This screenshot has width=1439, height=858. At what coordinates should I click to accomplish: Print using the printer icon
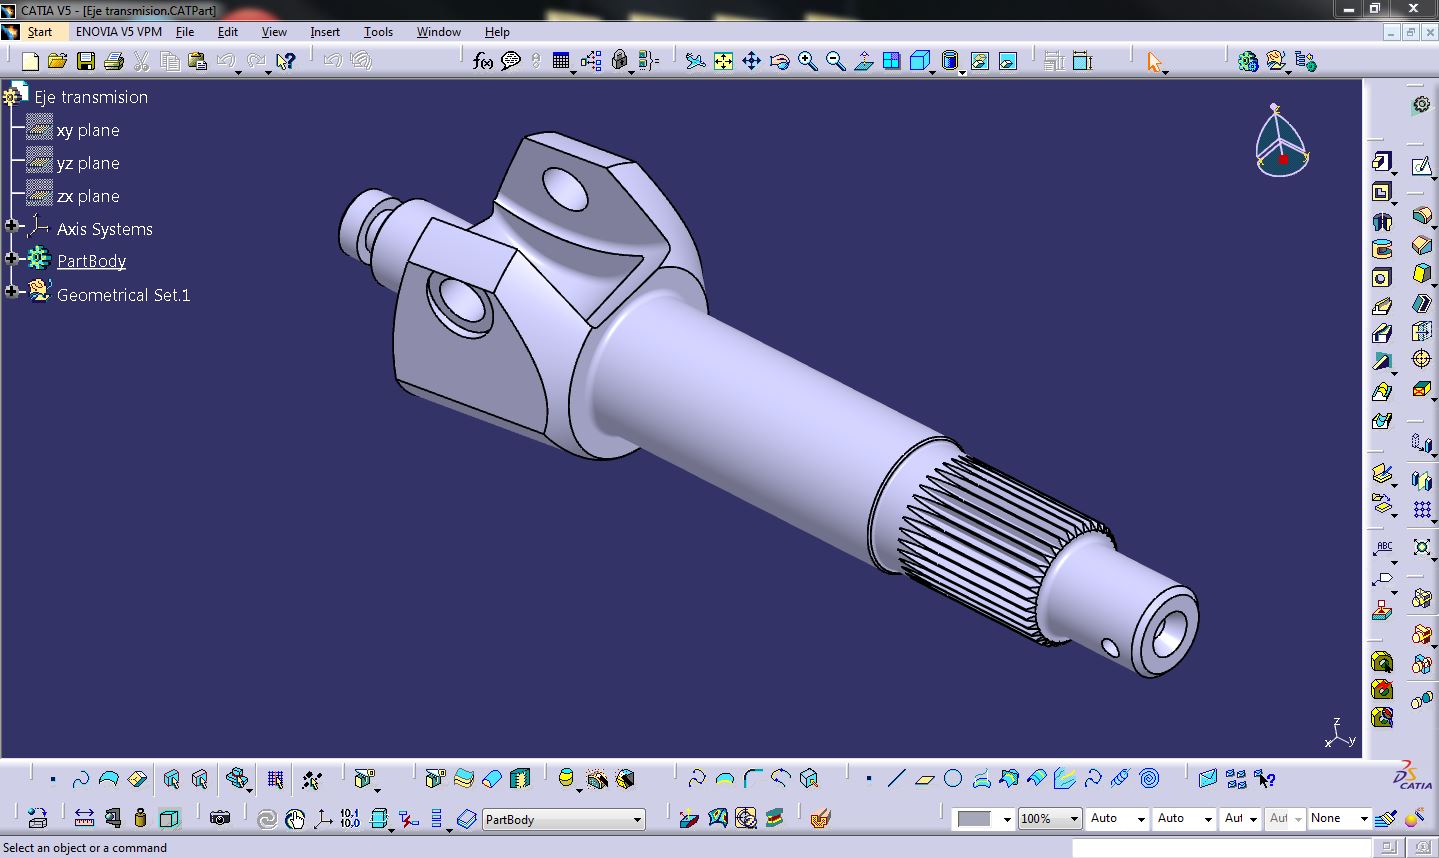[x=113, y=62]
